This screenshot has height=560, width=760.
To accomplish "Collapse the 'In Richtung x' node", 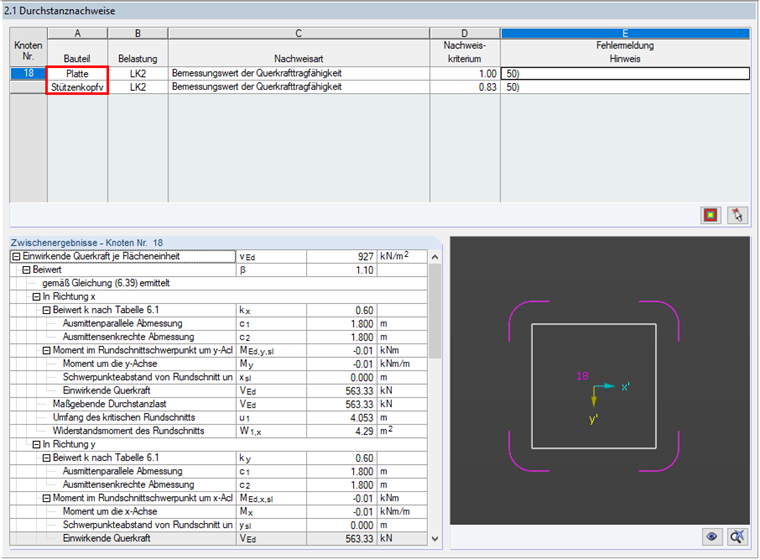I will (36, 297).
